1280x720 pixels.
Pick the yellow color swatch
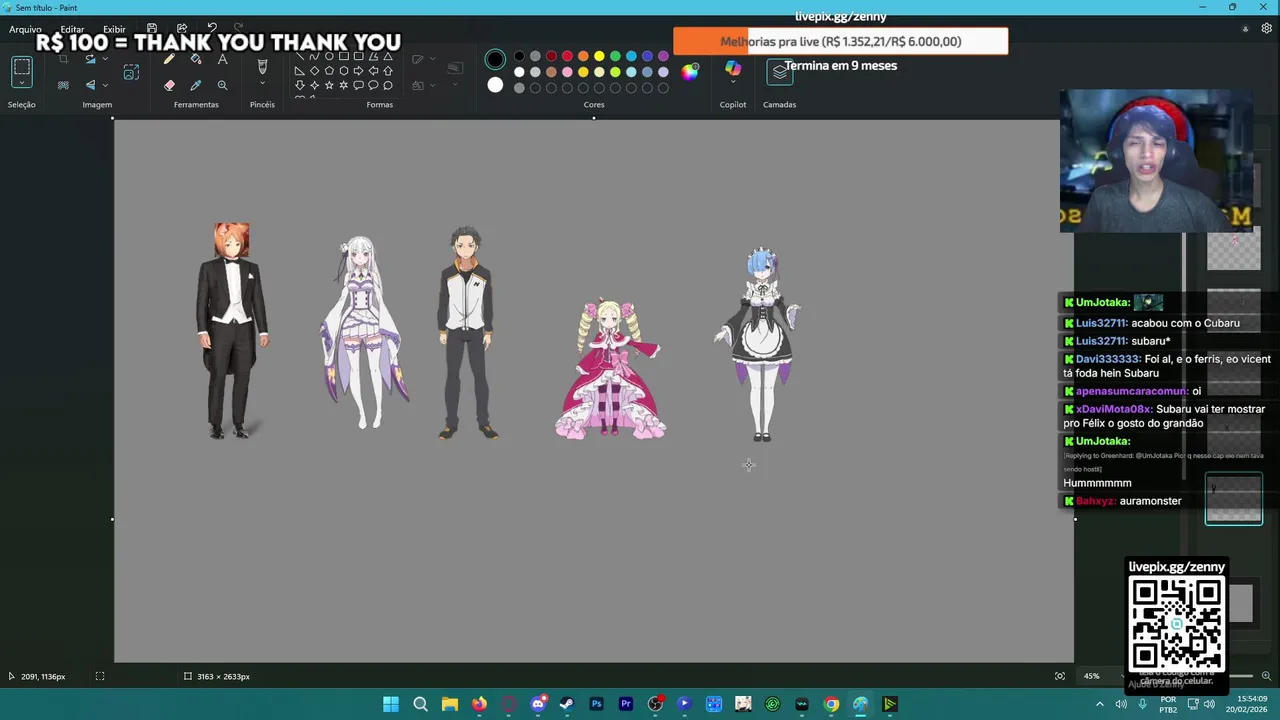click(x=599, y=56)
